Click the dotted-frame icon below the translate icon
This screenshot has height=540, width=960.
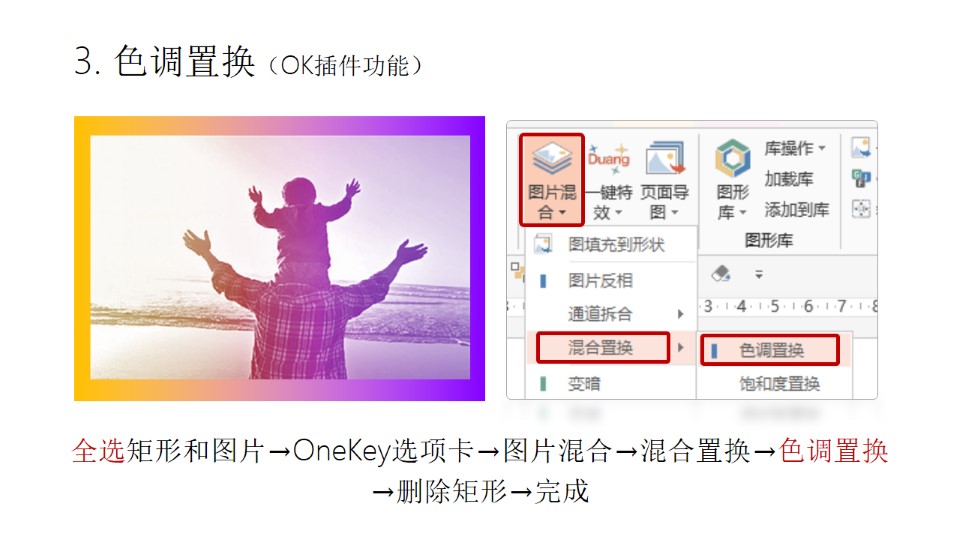pos(861,209)
